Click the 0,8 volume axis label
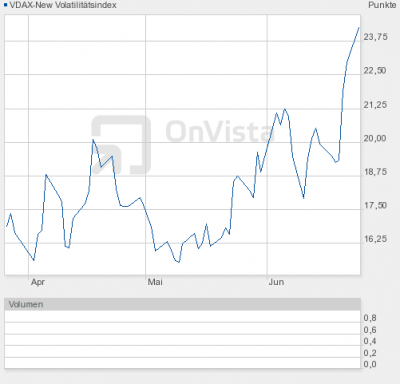Viewport: 400px width, 384px height. click(370, 318)
